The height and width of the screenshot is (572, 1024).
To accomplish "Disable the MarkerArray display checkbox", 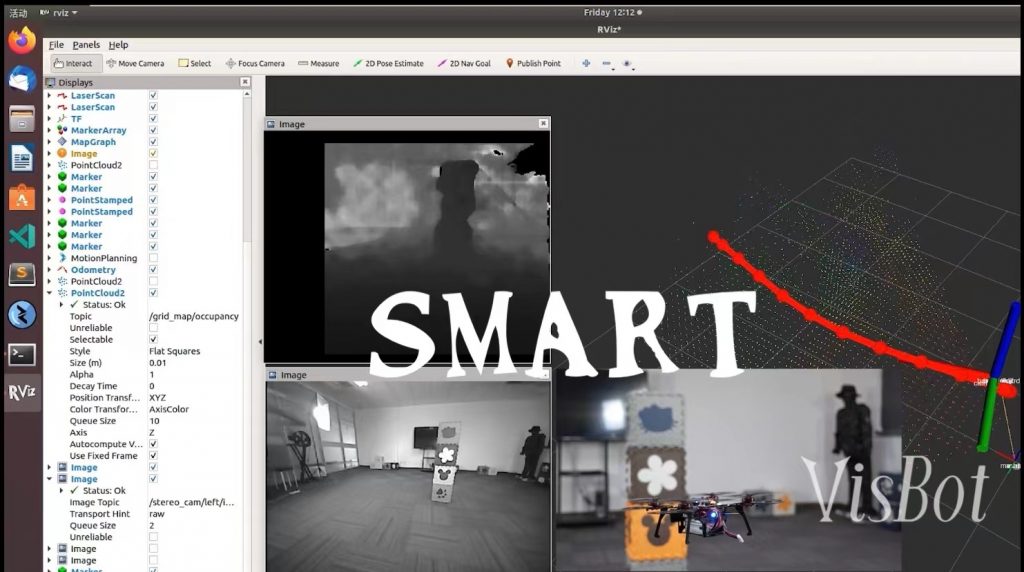I will [153, 130].
